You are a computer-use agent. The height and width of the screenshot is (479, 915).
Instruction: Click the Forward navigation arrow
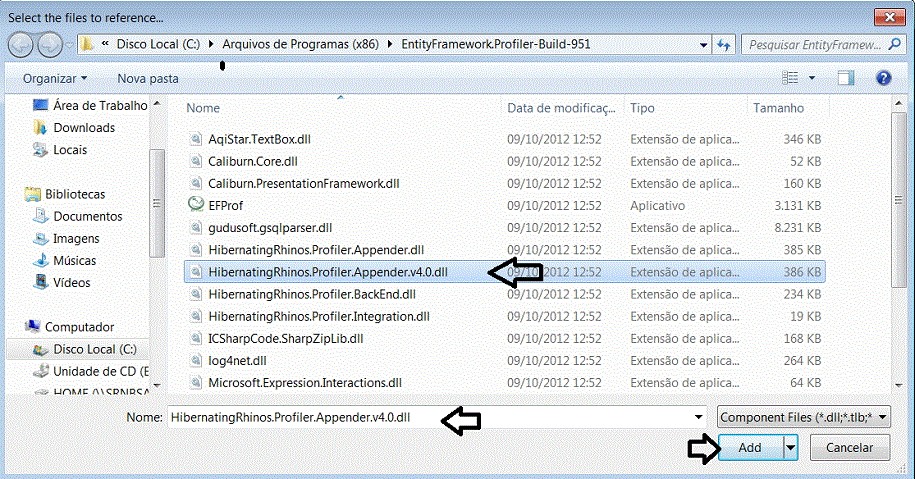[50, 45]
